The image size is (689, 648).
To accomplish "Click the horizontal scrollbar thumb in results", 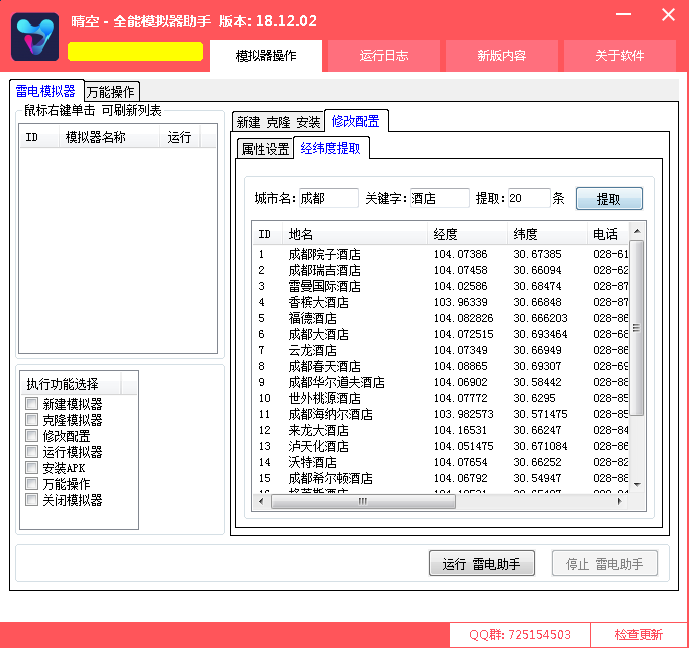I will [363, 501].
